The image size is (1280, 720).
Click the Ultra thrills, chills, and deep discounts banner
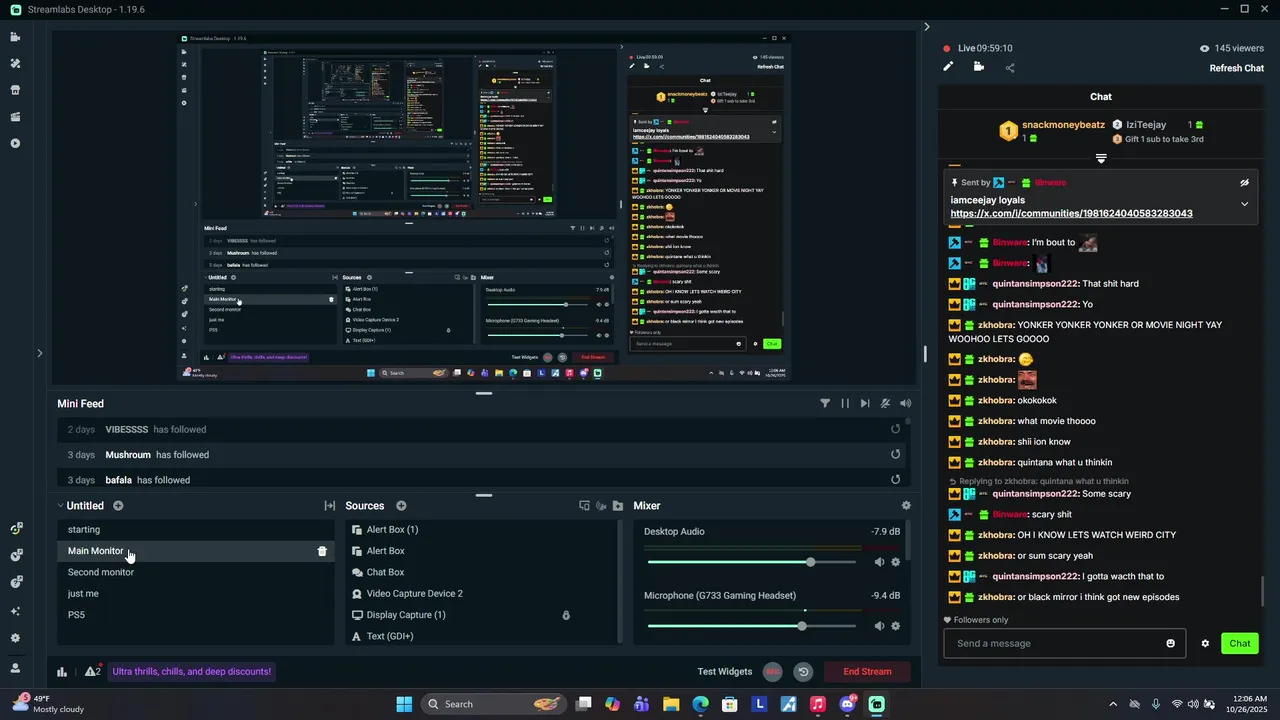pyautogui.click(x=192, y=672)
